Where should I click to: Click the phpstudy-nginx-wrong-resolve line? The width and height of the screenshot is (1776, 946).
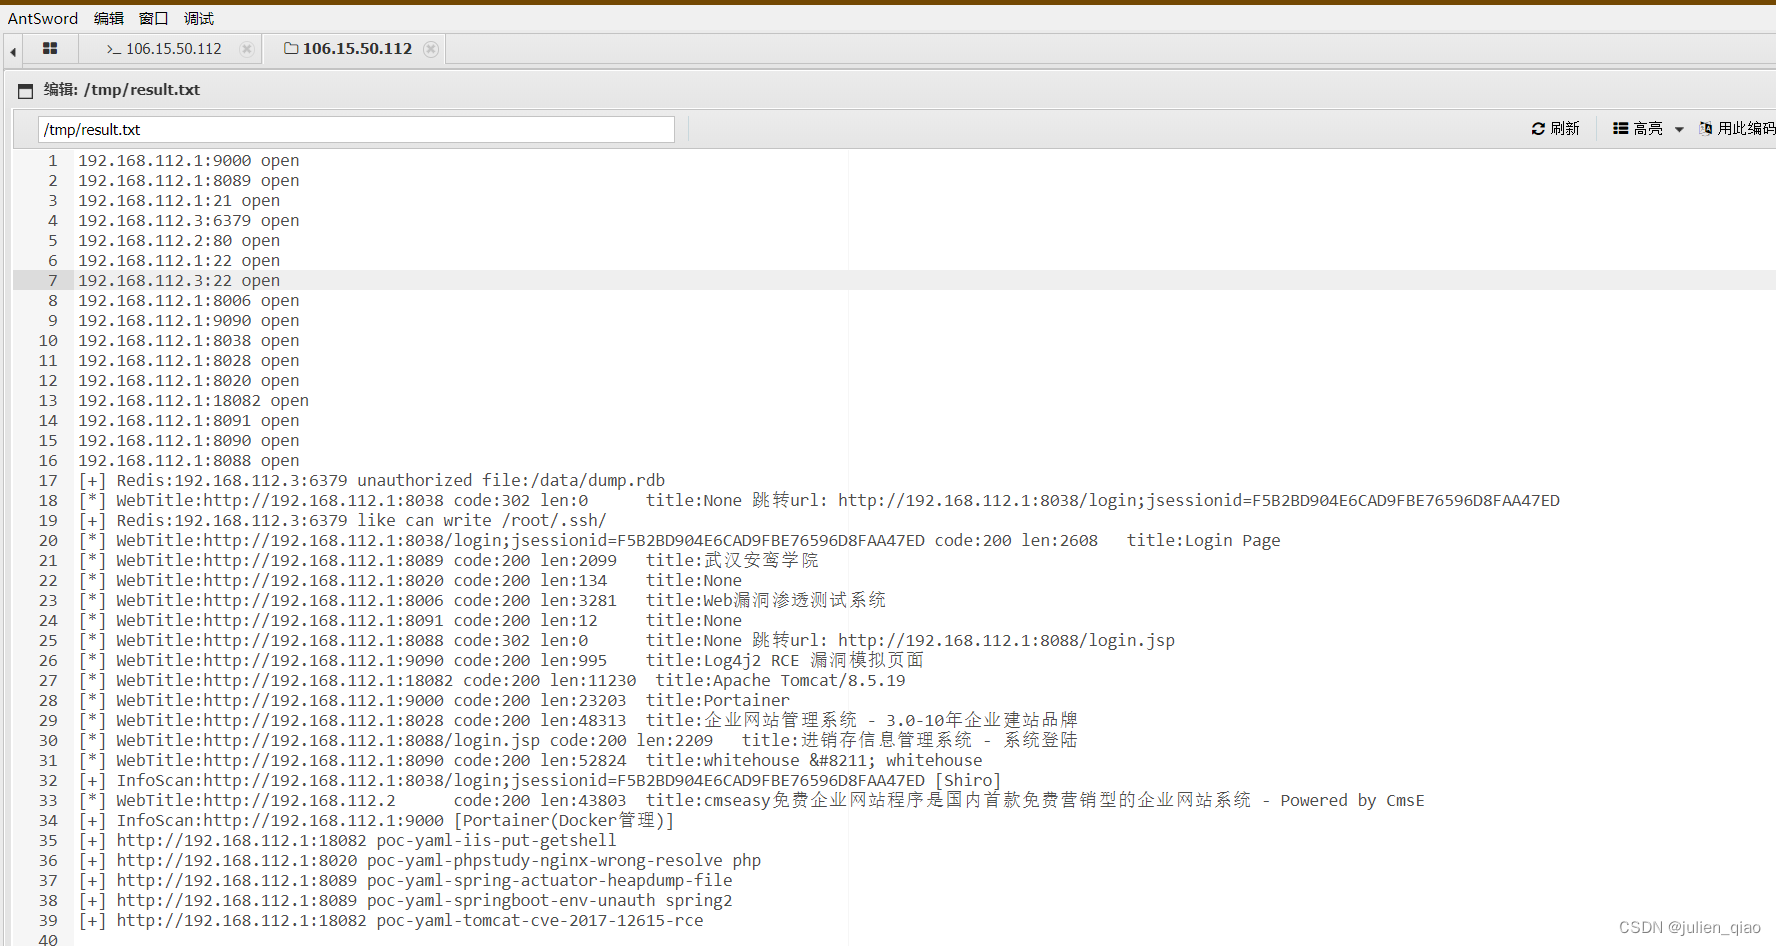[420, 860]
